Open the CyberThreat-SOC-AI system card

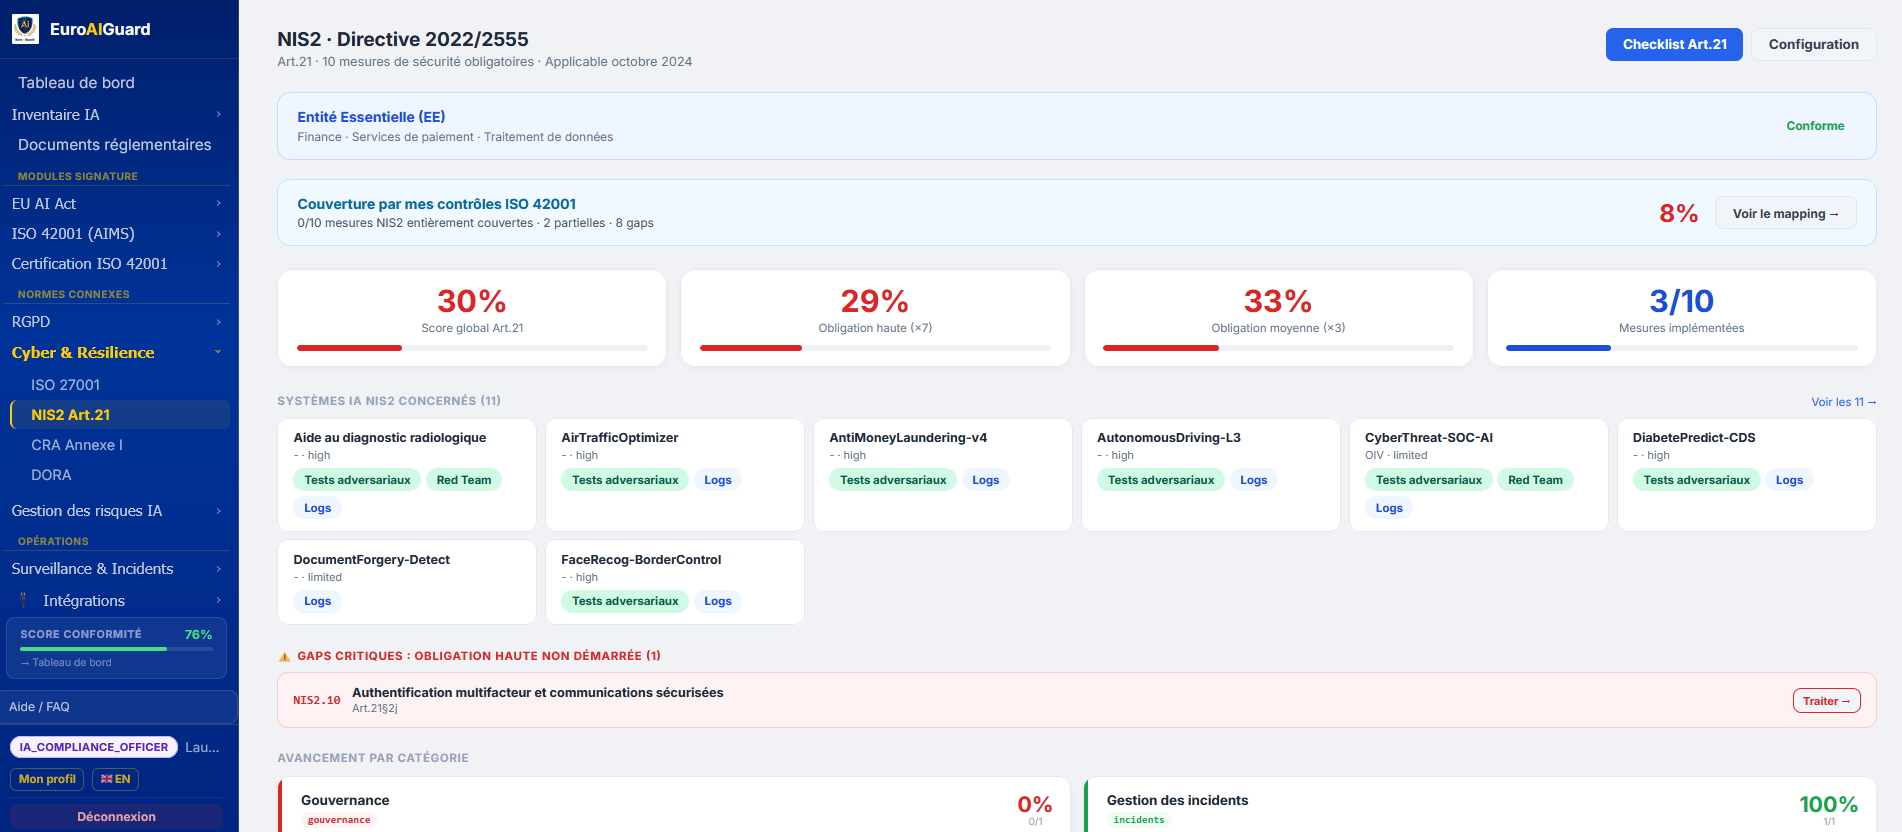point(1478,475)
